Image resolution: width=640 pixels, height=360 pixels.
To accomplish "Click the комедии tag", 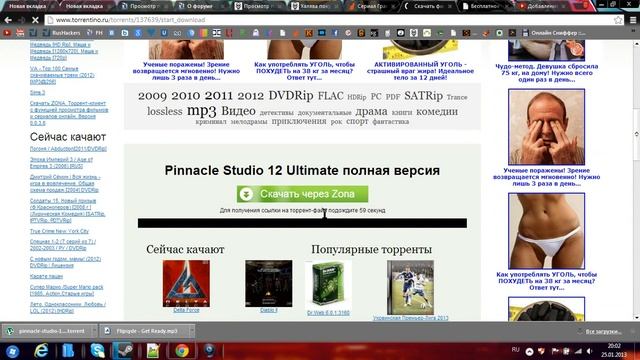I will 437,111.
